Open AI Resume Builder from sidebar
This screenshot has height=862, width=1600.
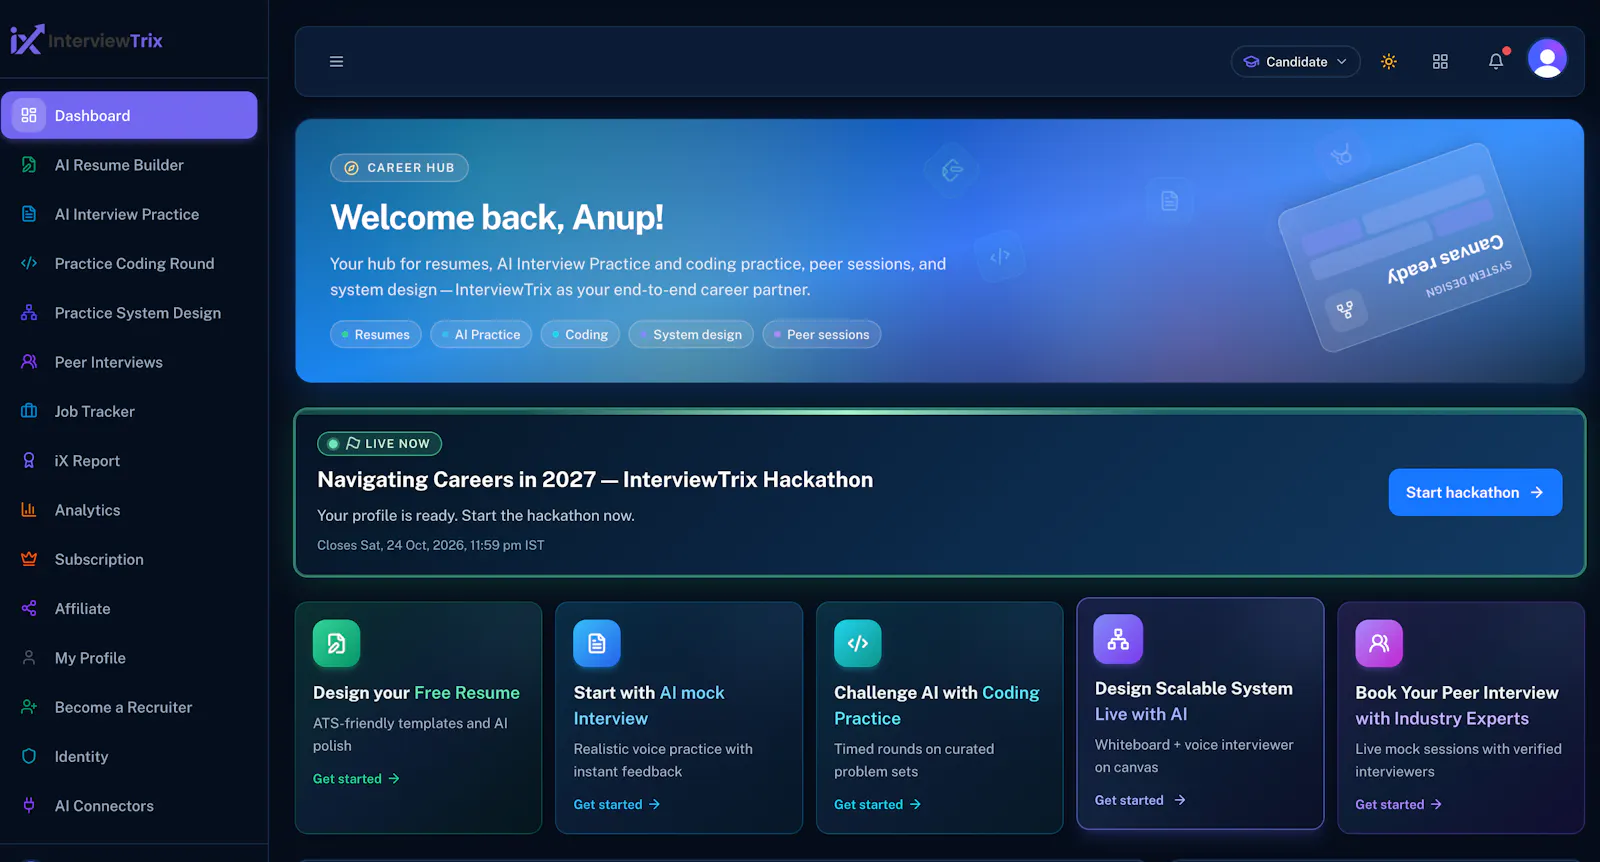129,165
